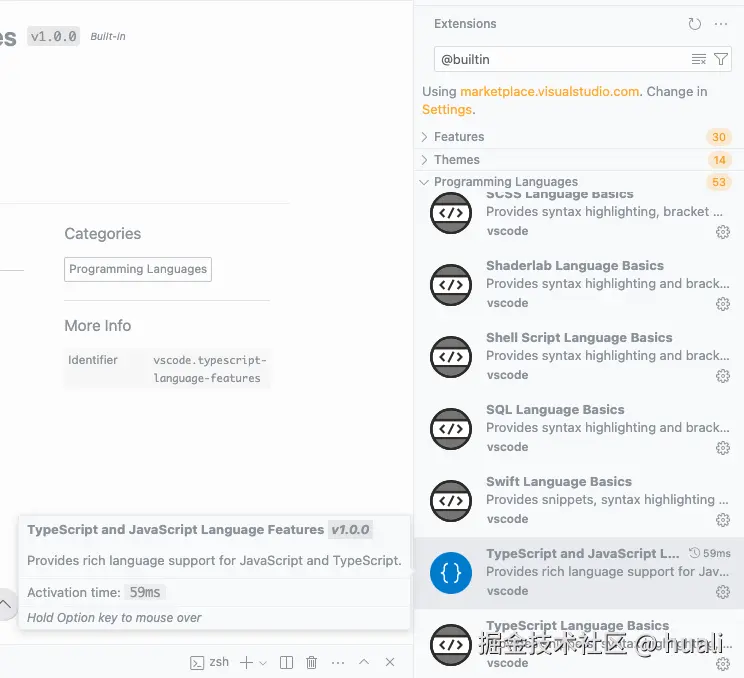This screenshot has height=678, width=744.
Task: Close the terminal panel
Action: click(390, 662)
